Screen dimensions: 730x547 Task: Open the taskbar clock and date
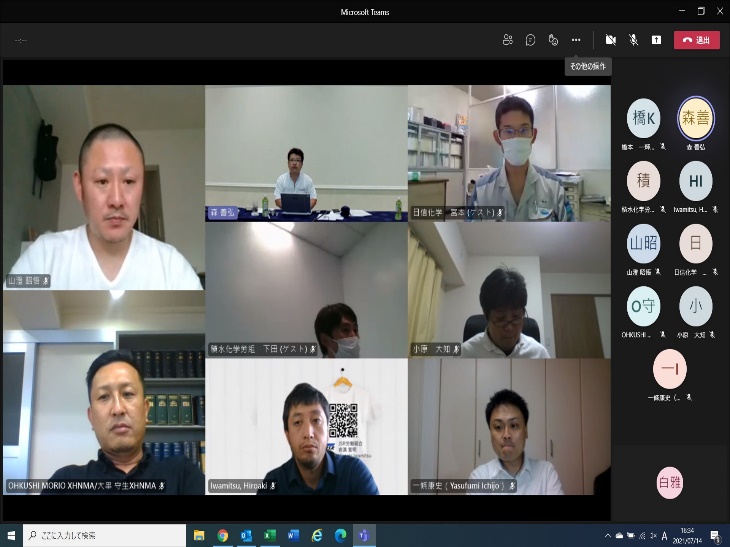point(688,535)
